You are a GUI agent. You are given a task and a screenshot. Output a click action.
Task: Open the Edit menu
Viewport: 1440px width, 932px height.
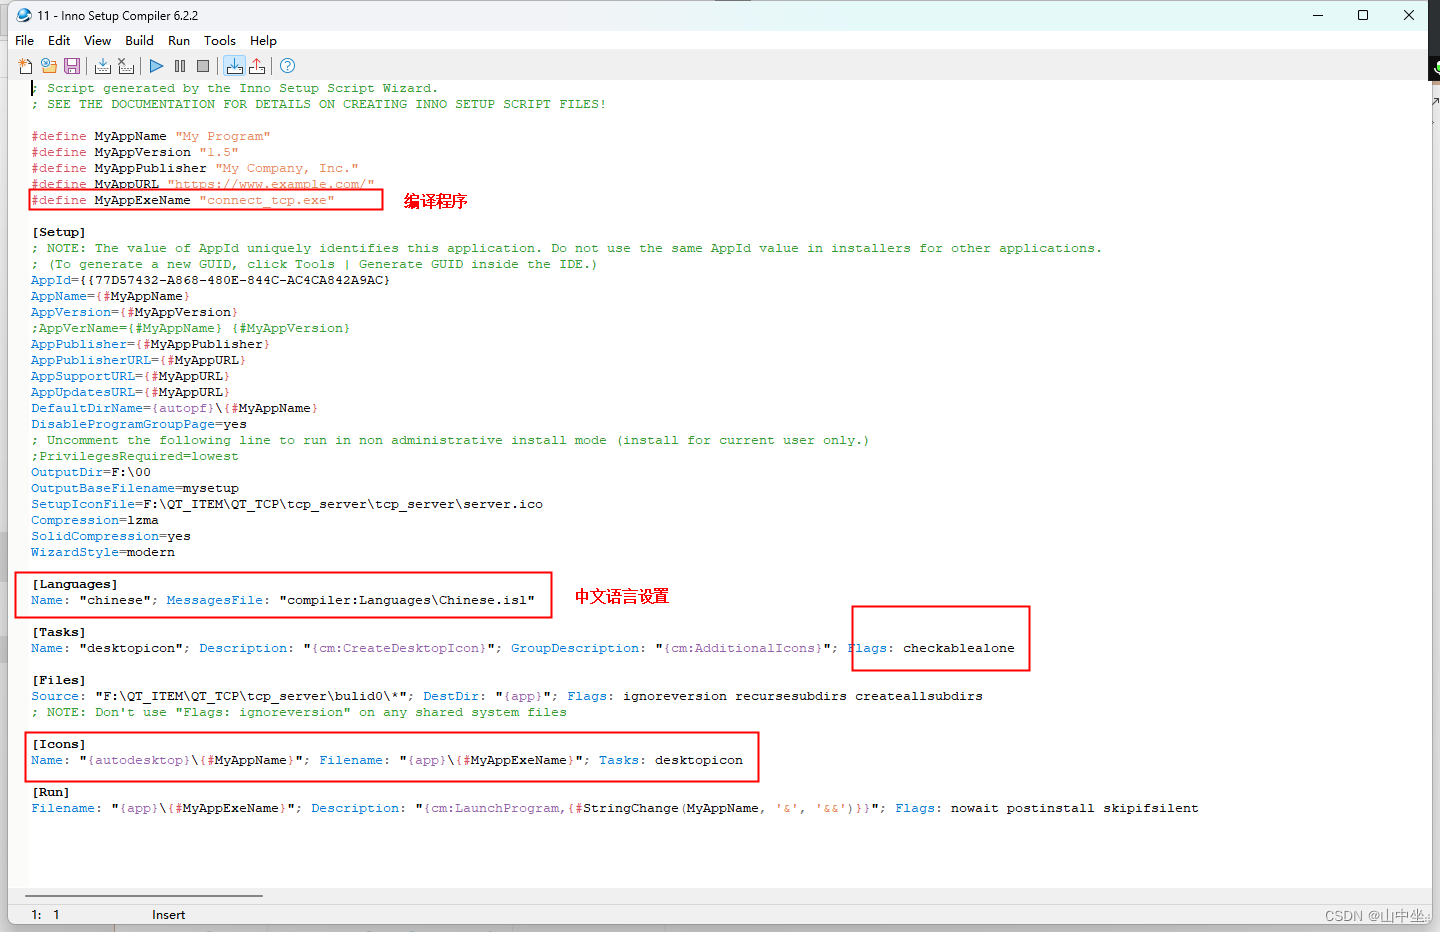click(x=59, y=40)
